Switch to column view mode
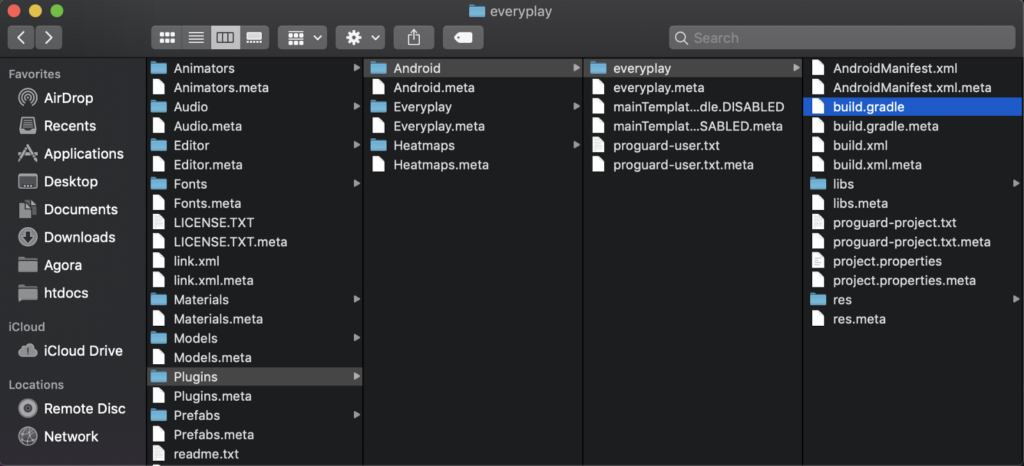Image resolution: width=1024 pixels, height=466 pixels. tap(225, 38)
